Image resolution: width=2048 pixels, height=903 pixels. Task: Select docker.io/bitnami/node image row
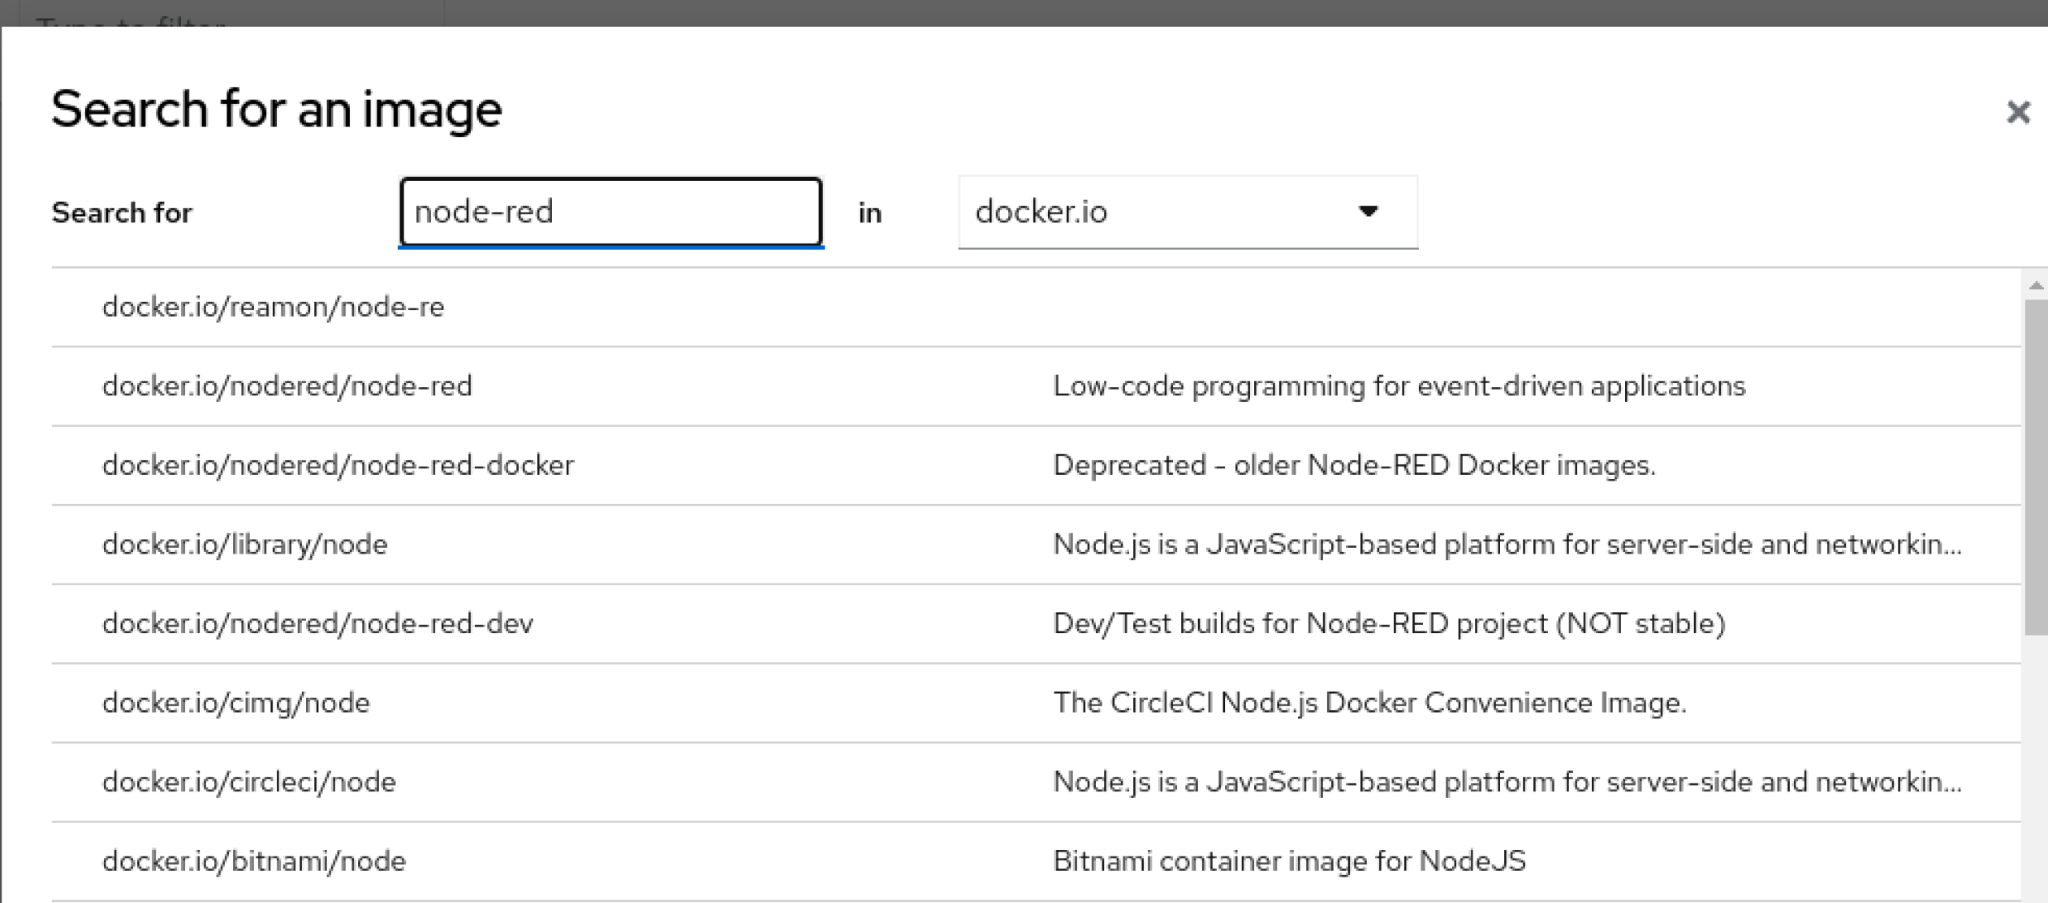click(254, 861)
